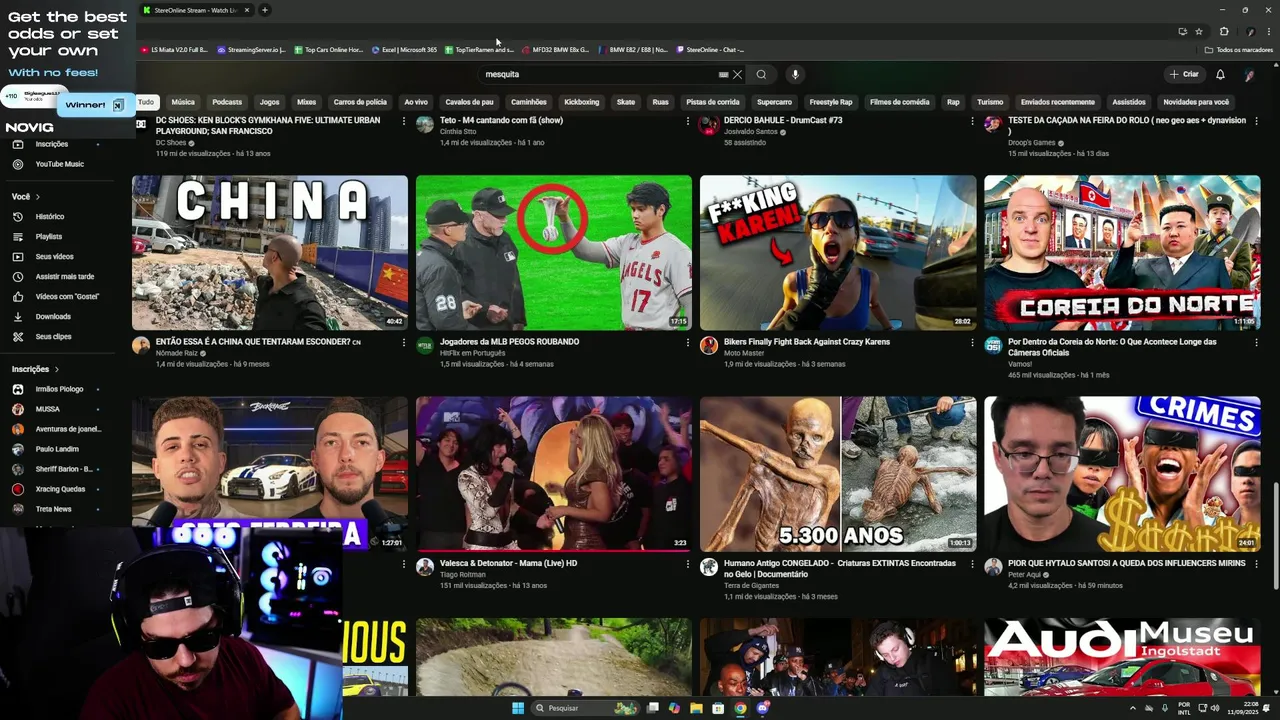Open Treta News subscription channel
Image resolution: width=1280 pixels, height=720 pixels.
point(53,509)
